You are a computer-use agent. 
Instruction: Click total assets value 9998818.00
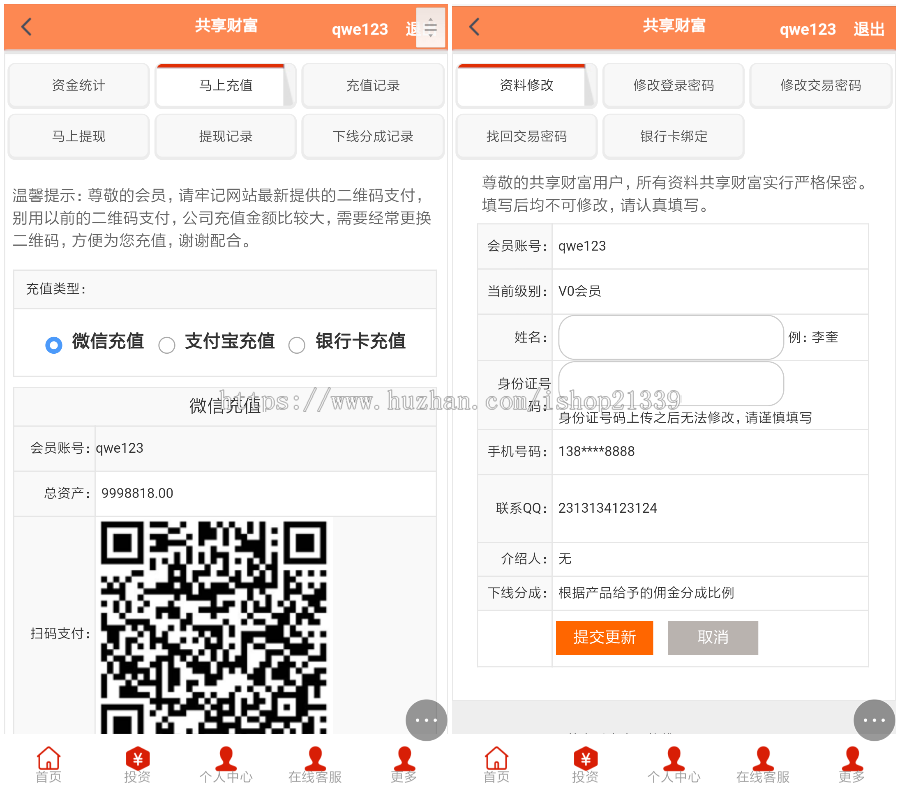pyautogui.click(x=137, y=493)
